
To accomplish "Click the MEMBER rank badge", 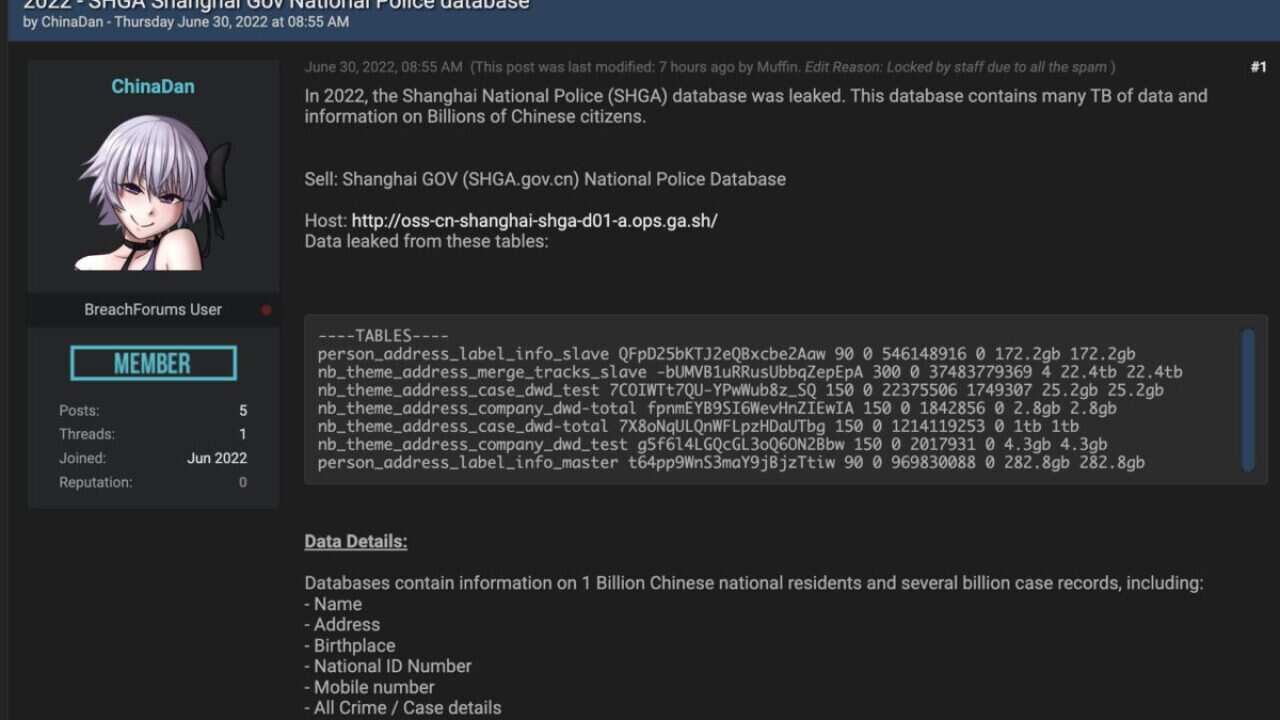I will [x=153, y=363].
